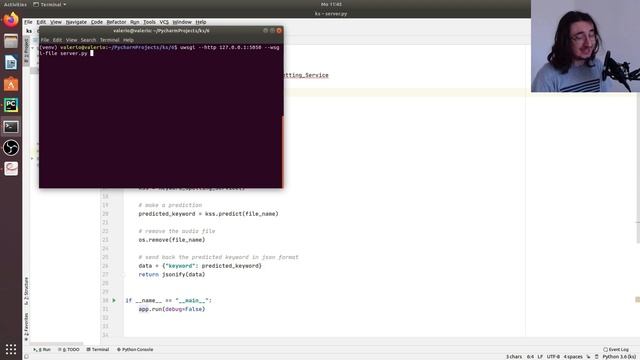Open PyCharm View menu
The height and width of the screenshot is (360, 640).
coord(56,22)
